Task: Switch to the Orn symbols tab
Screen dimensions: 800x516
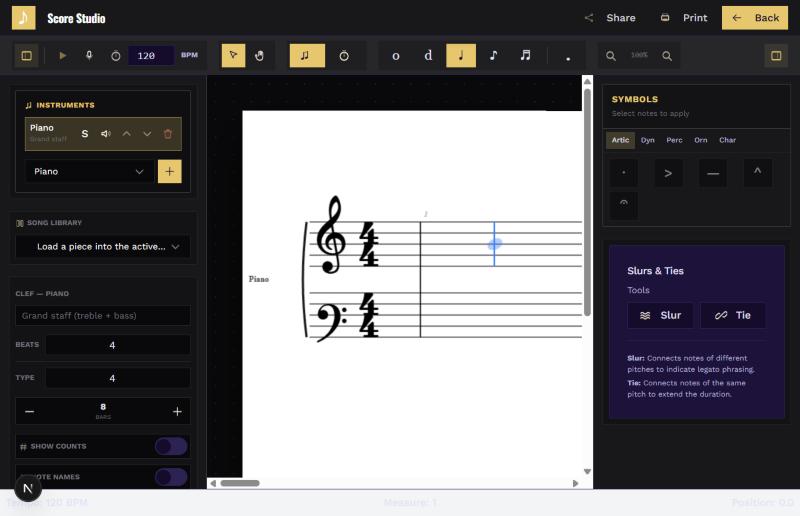Action: pyautogui.click(x=701, y=140)
